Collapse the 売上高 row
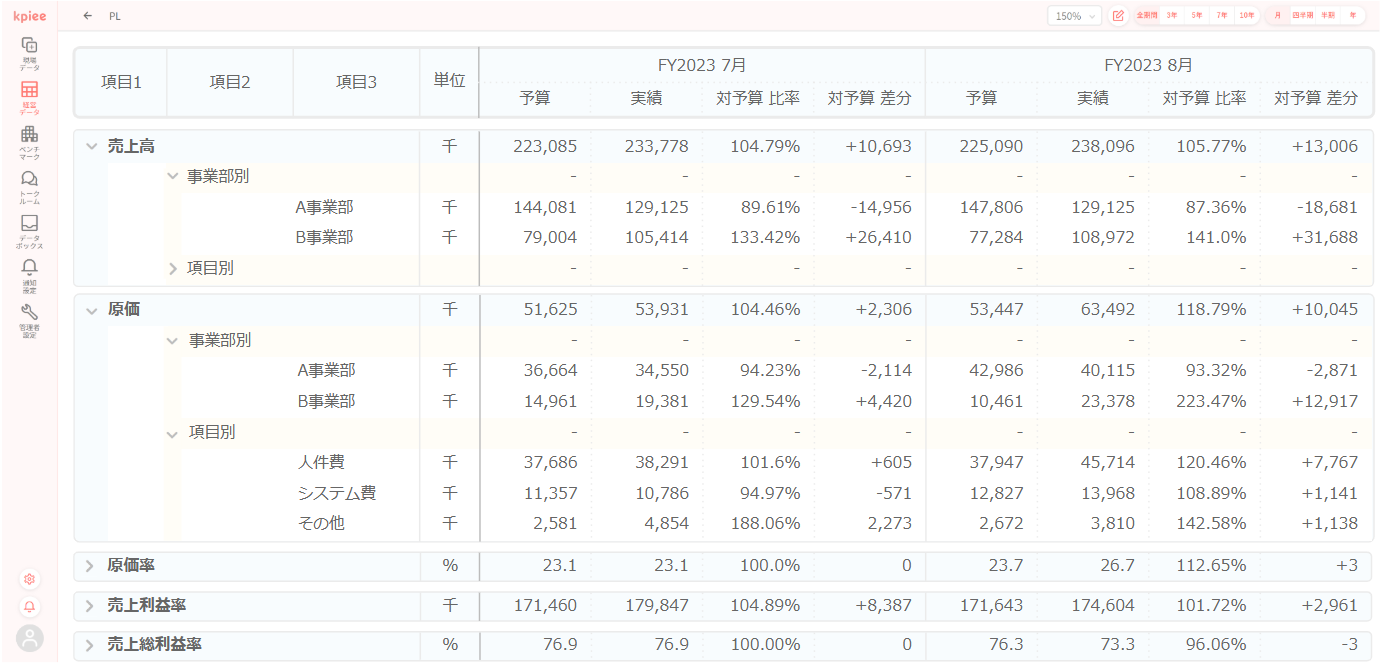 90,147
